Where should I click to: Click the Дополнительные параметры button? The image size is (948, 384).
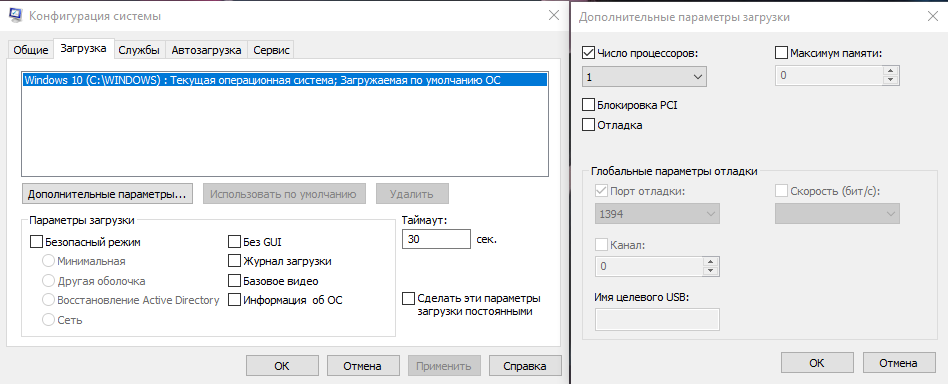[106, 195]
